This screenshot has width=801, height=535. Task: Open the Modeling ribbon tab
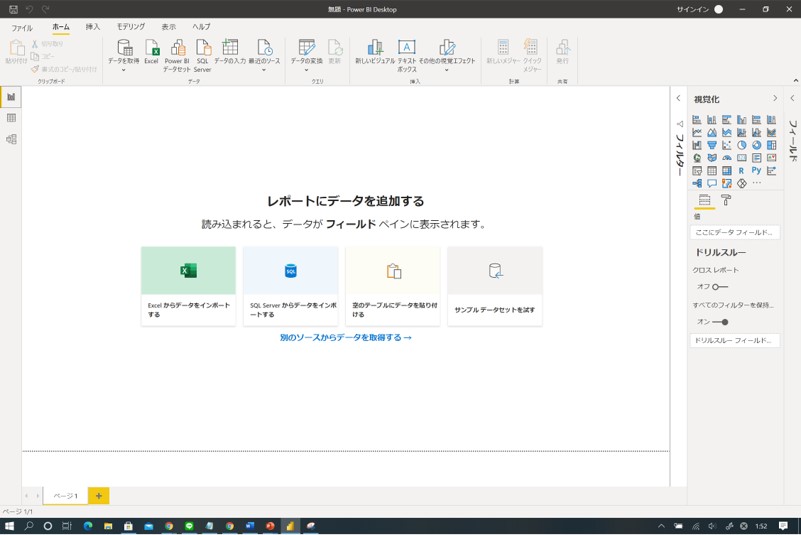(x=130, y=27)
